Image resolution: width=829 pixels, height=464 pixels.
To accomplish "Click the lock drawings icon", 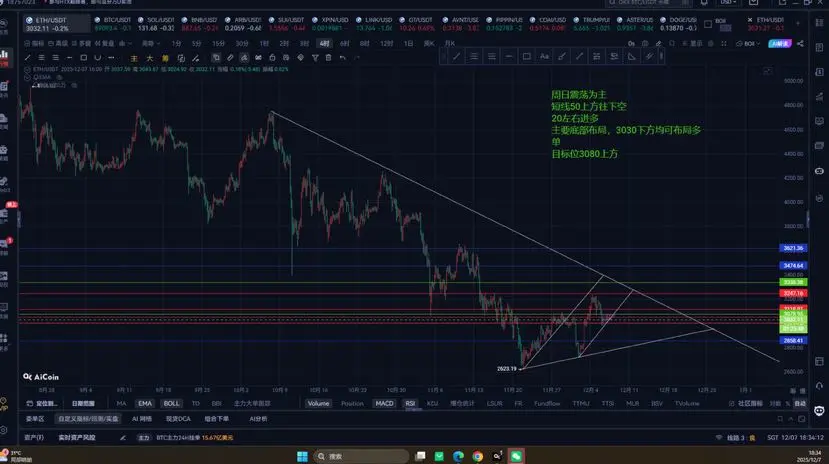I will 272,58.
